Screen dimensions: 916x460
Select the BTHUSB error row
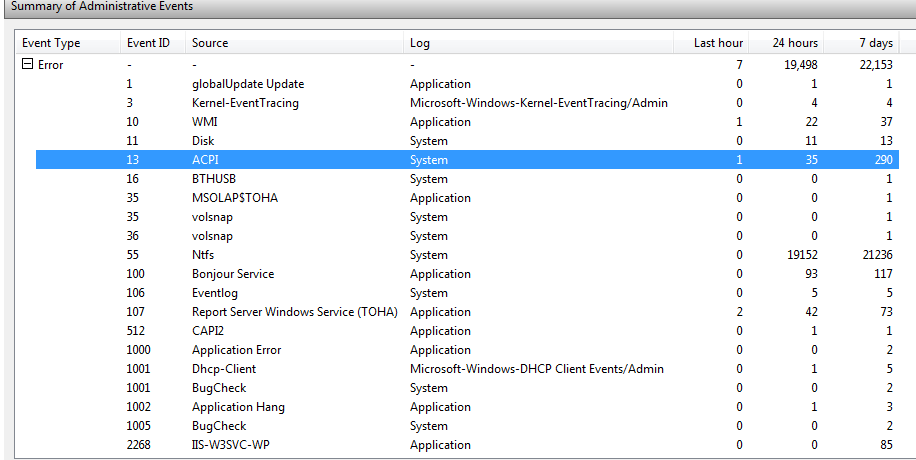tap(212, 179)
